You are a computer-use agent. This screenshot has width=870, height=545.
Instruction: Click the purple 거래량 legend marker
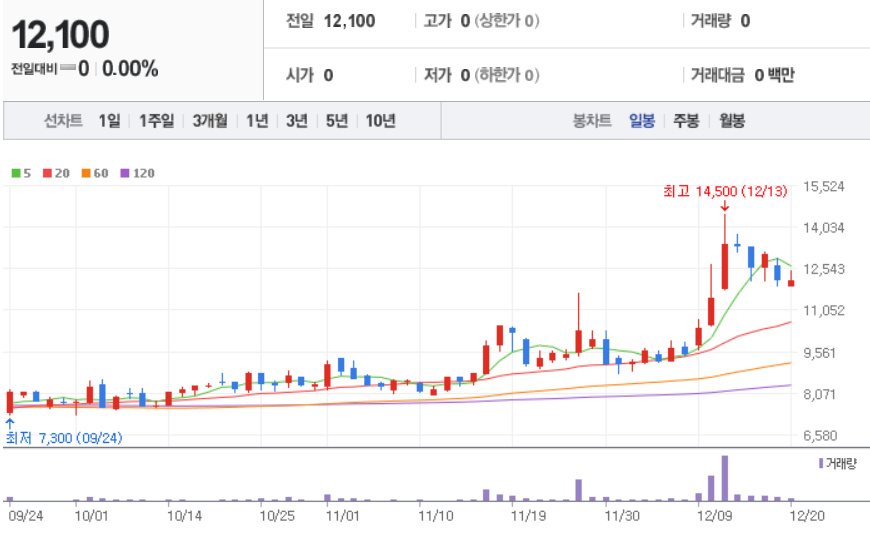pos(821,463)
